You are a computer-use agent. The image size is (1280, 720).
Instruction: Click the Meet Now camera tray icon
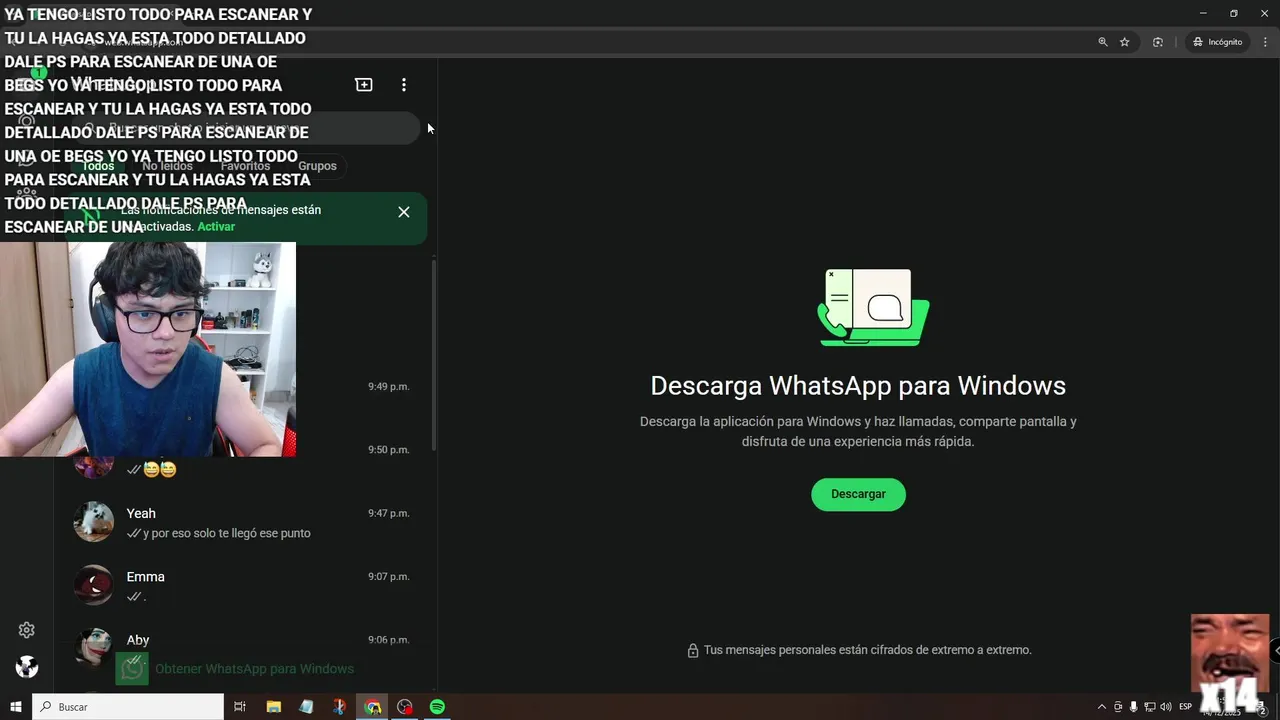(1118, 707)
